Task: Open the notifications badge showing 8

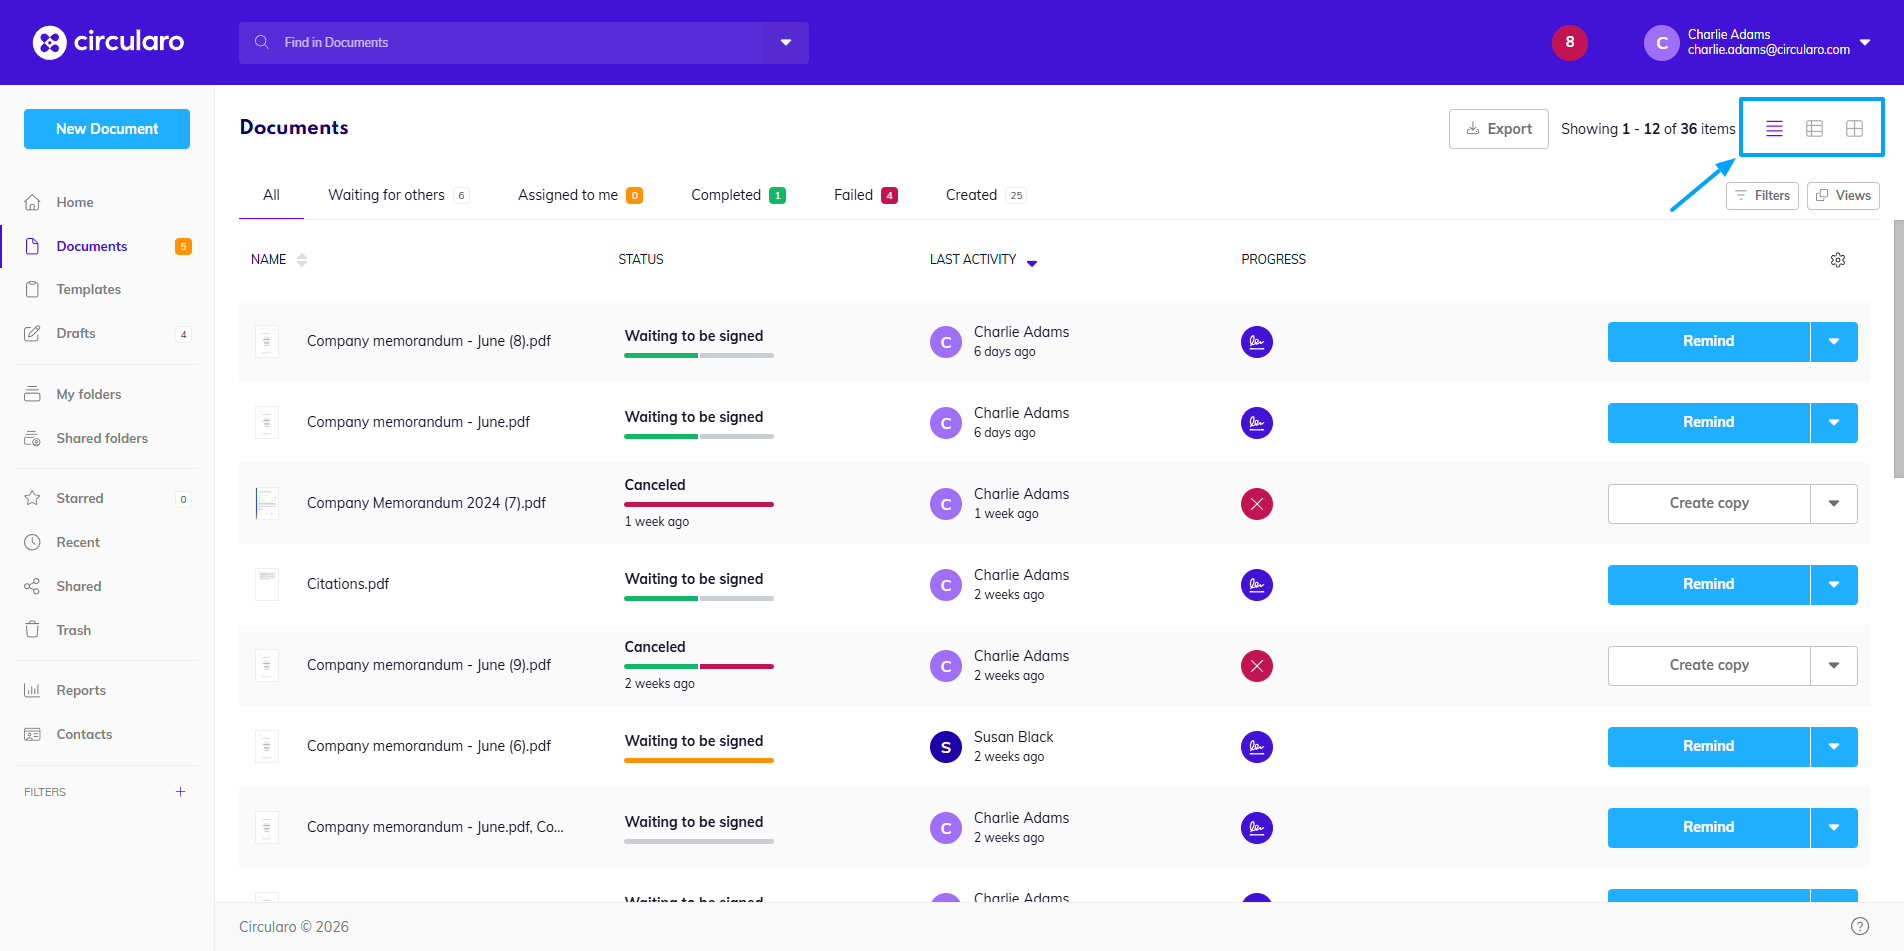Action: pyautogui.click(x=1569, y=42)
